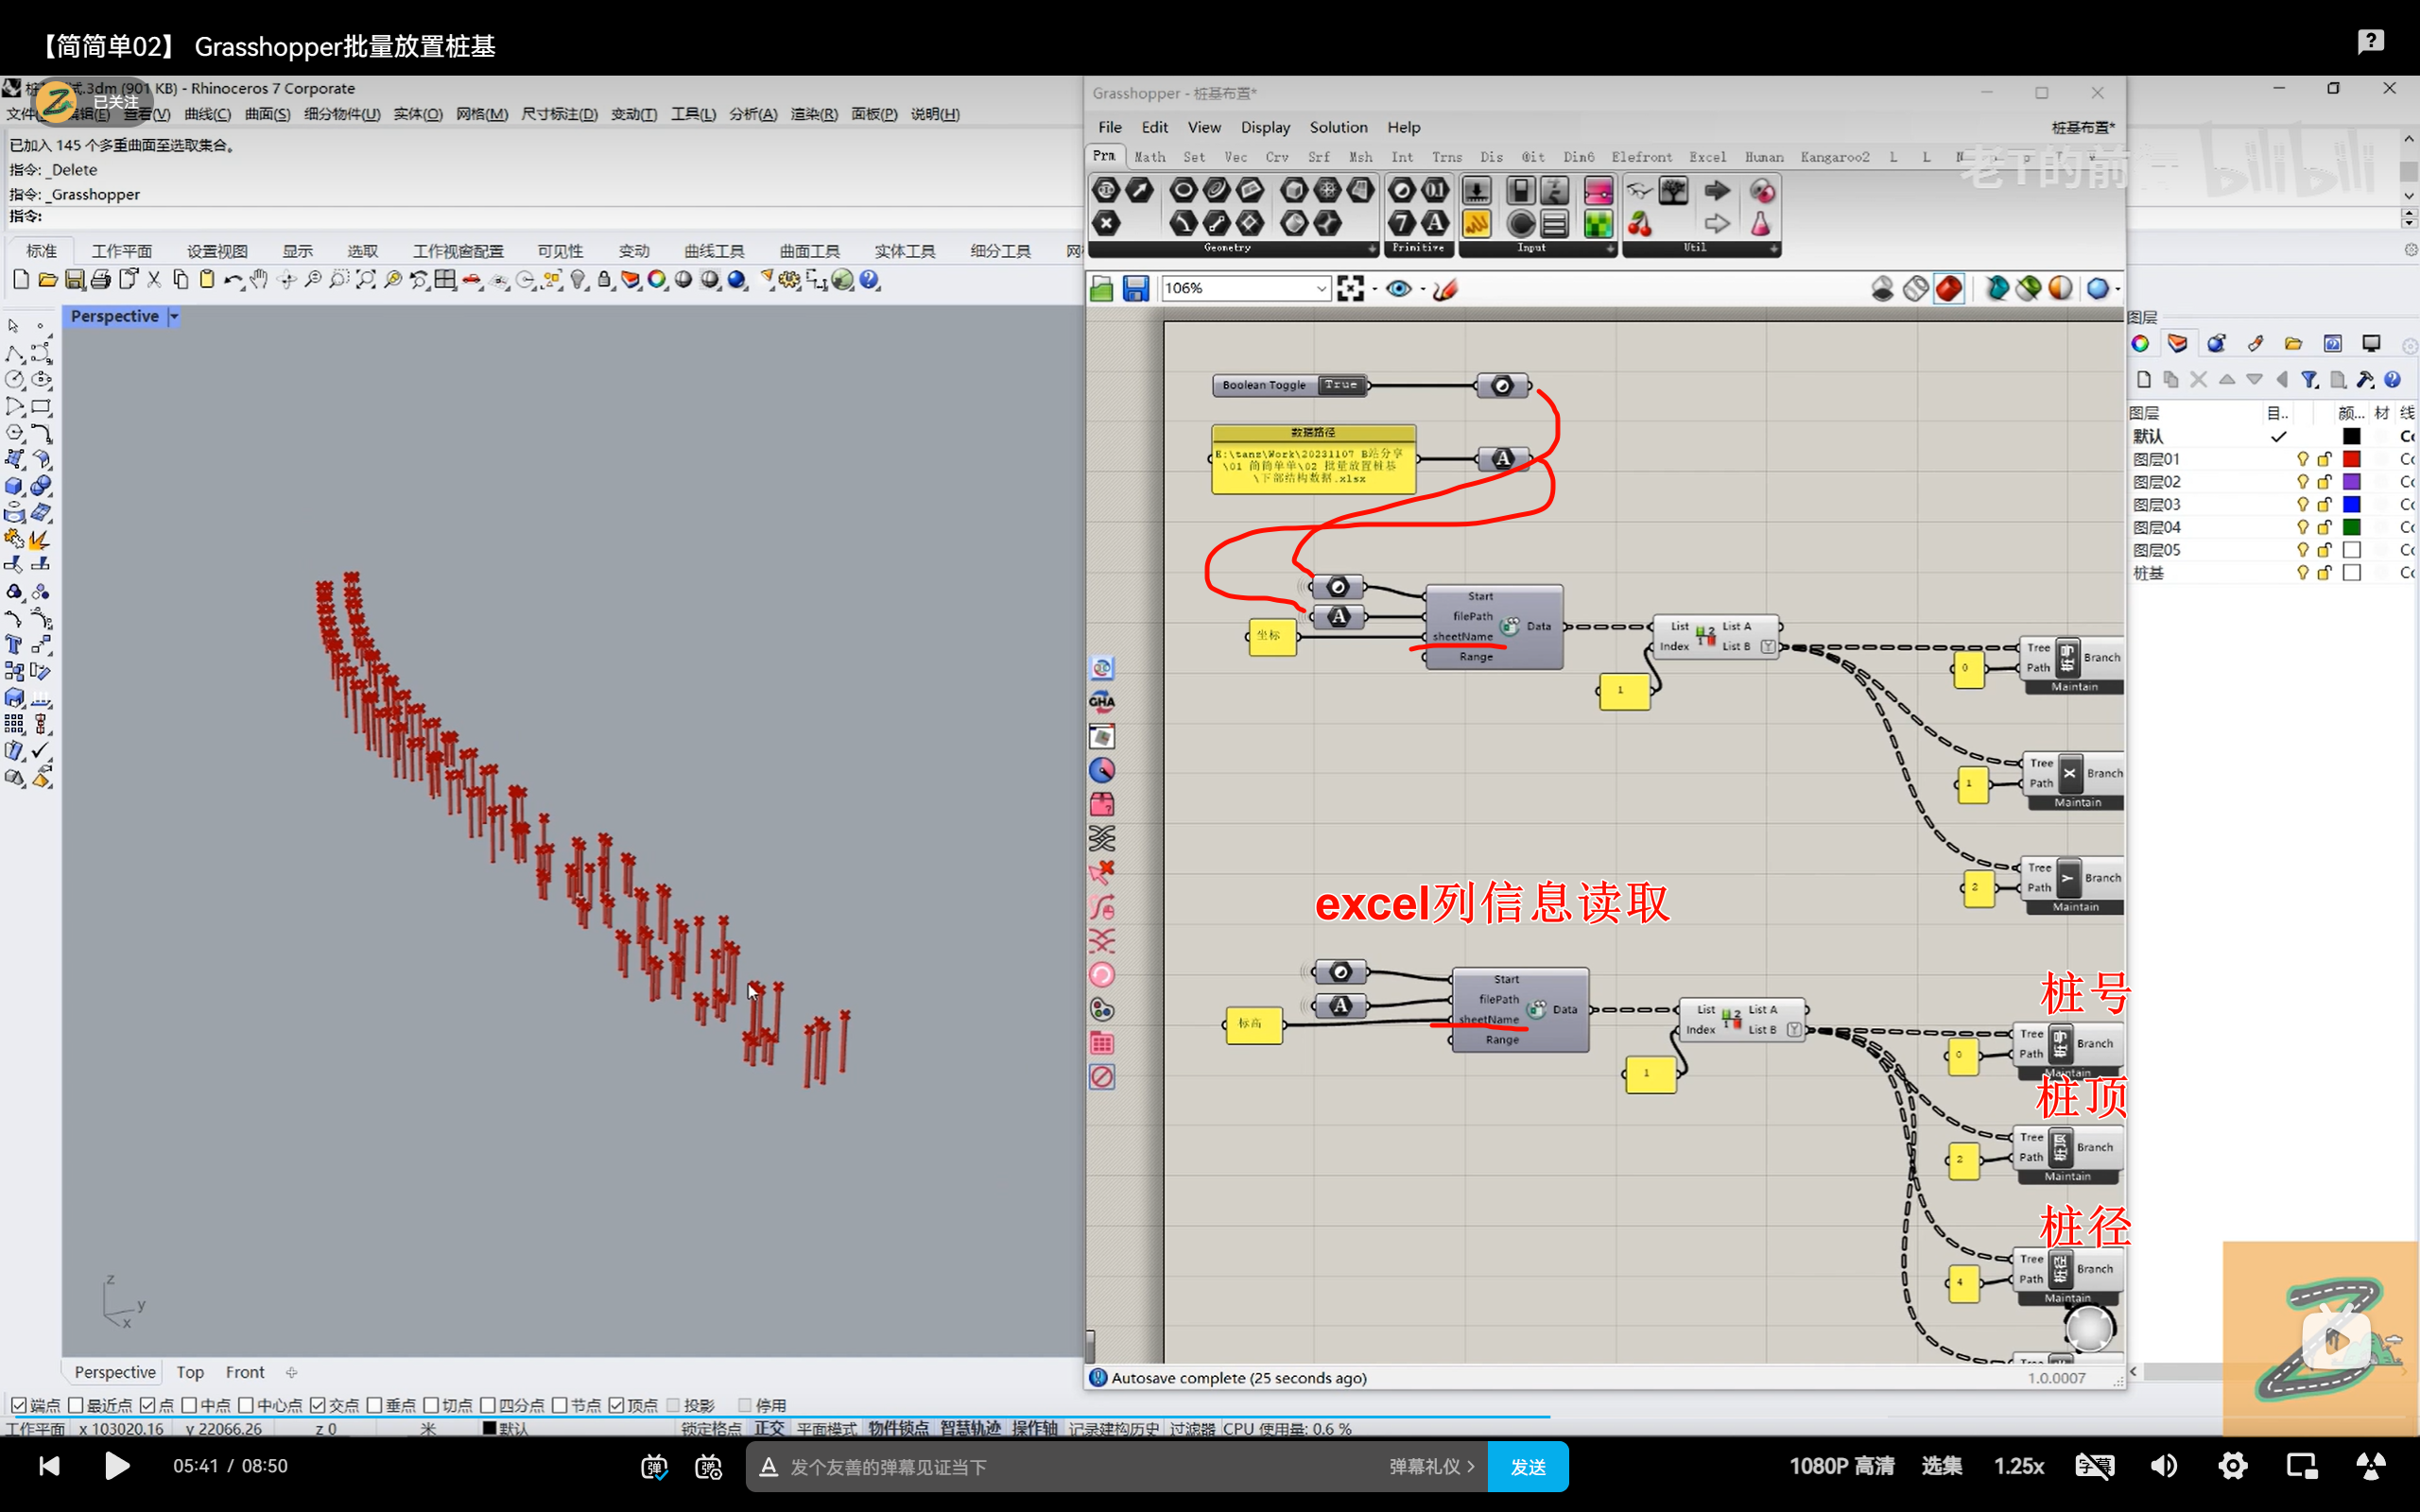Click the 选集 episode list button

tap(1941, 1466)
